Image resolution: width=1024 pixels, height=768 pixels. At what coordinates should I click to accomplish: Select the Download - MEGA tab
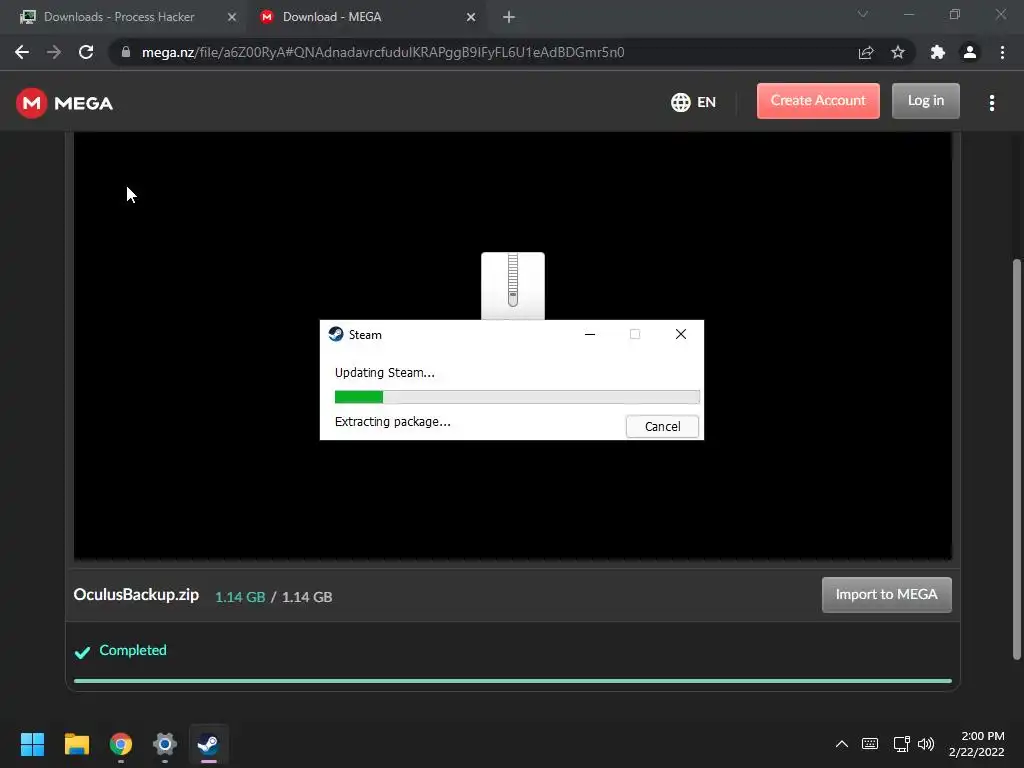pyautogui.click(x=332, y=17)
